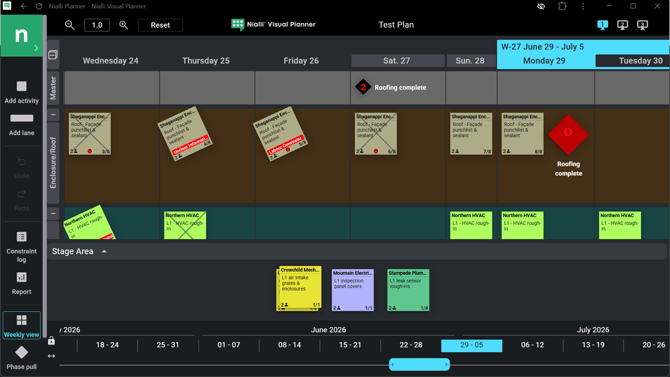Select Northern HVAC card on Tuesday 30
The width and height of the screenshot is (670, 377).
click(620, 225)
